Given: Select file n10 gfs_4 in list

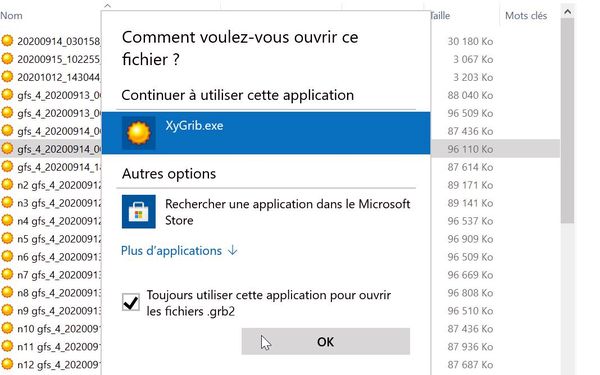Looking at the screenshot, I should tap(51, 329).
